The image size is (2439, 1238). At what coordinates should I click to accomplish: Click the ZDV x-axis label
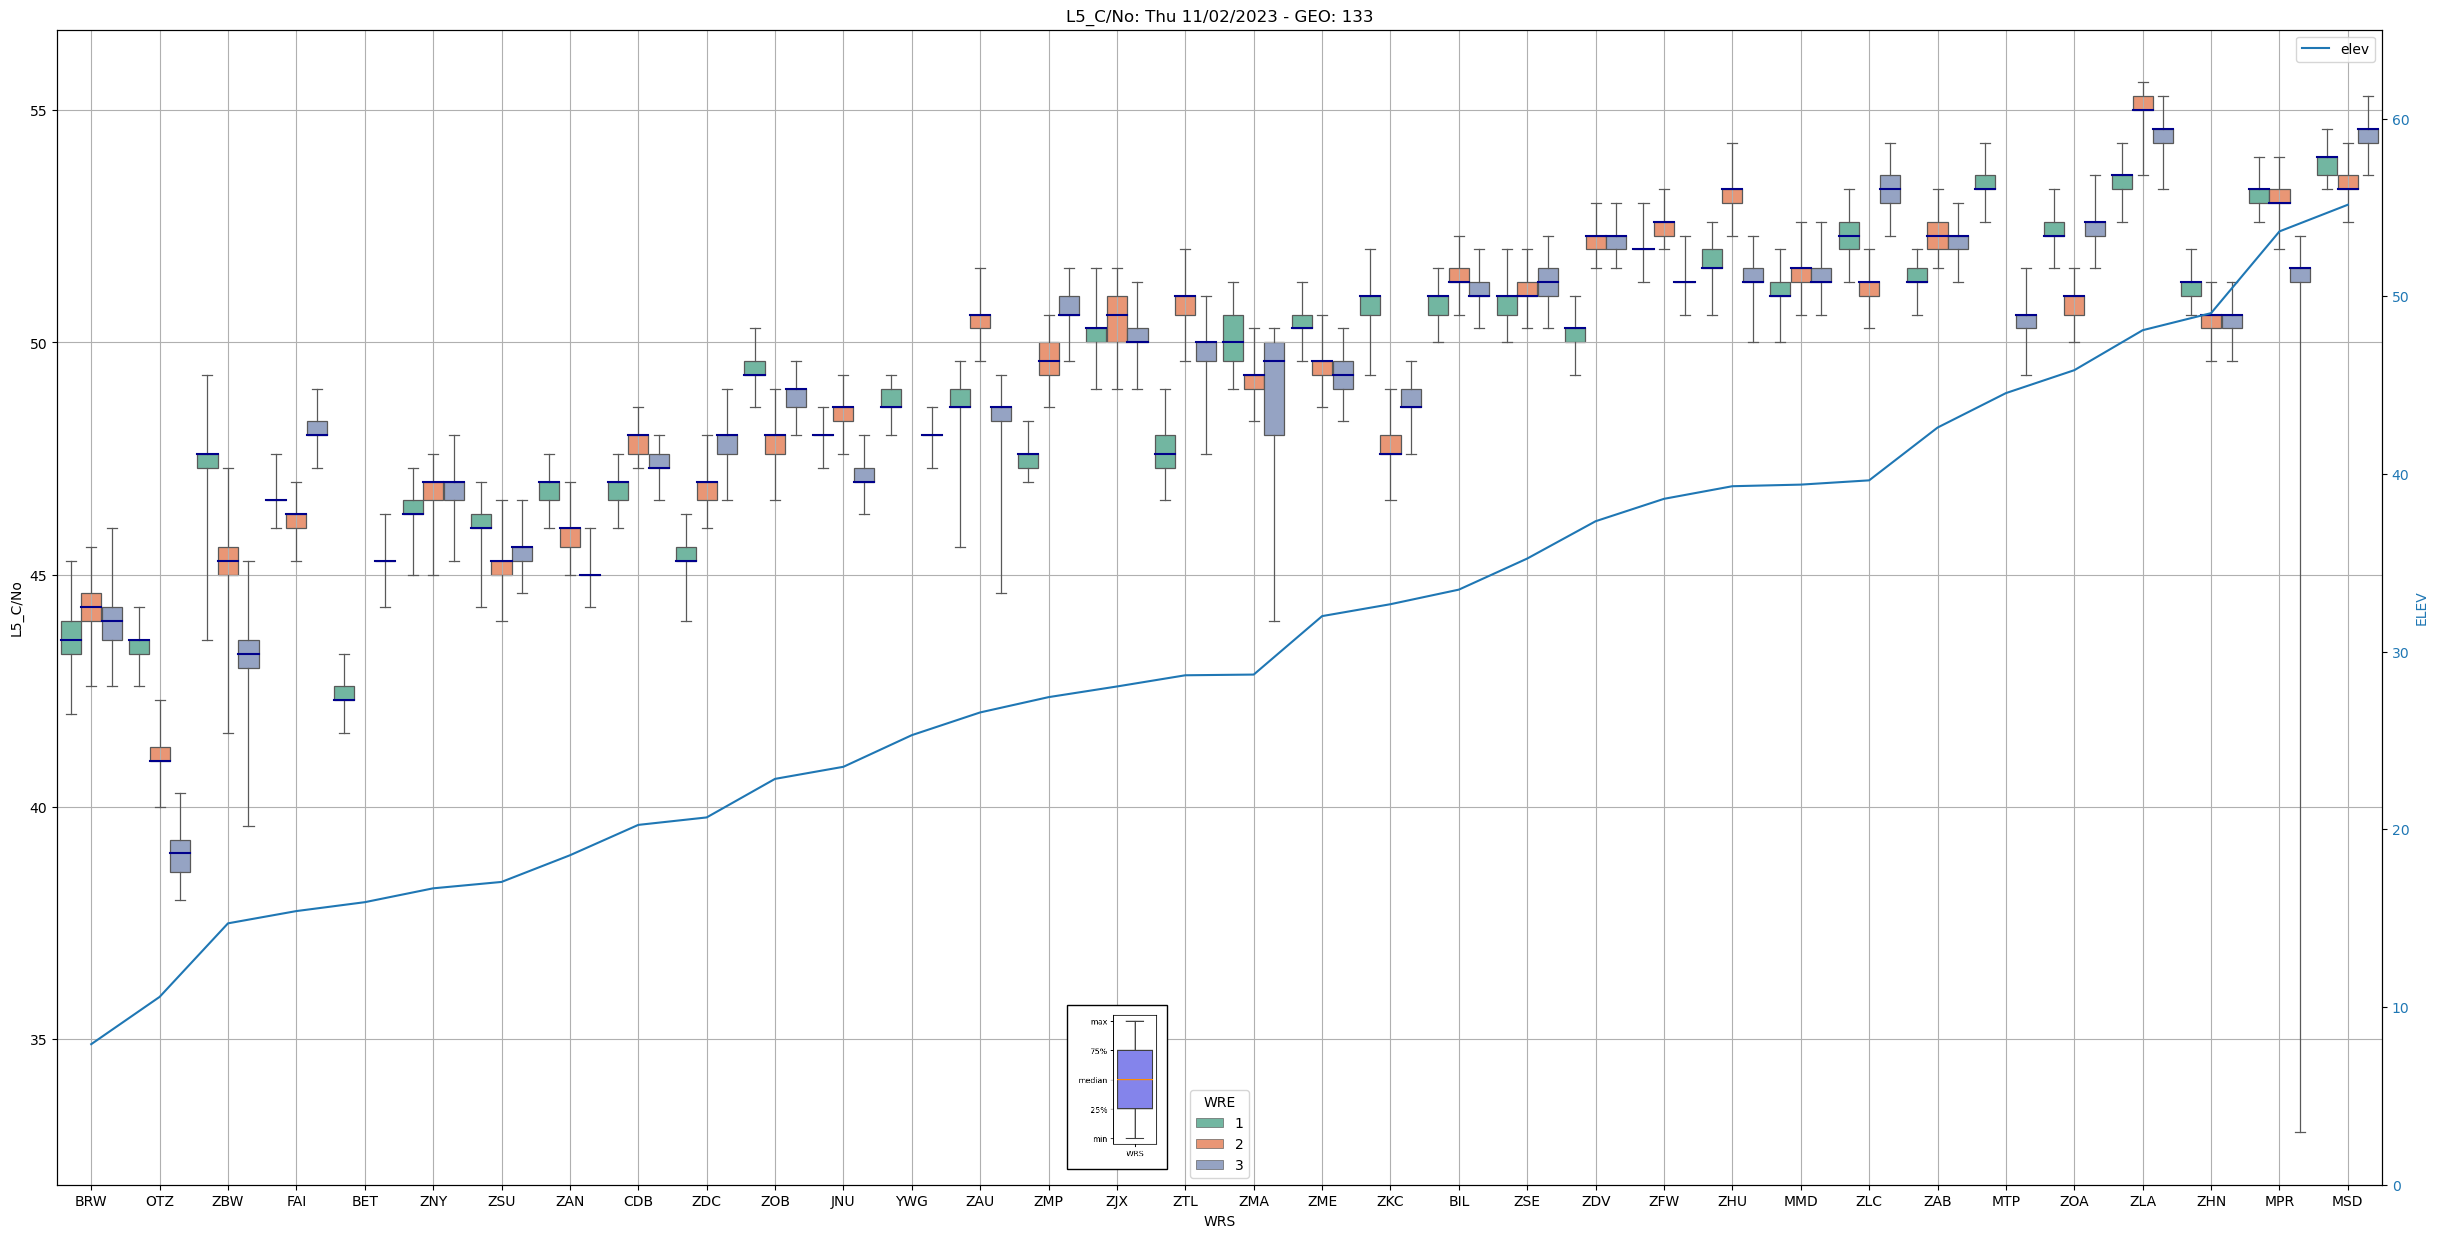pyautogui.click(x=1596, y=1201)
